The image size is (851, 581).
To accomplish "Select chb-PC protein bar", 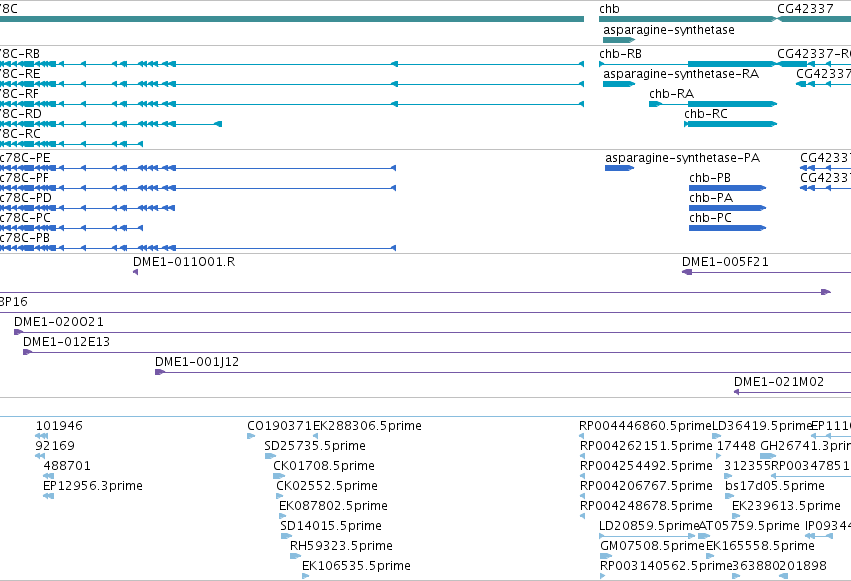I will 727,228.
